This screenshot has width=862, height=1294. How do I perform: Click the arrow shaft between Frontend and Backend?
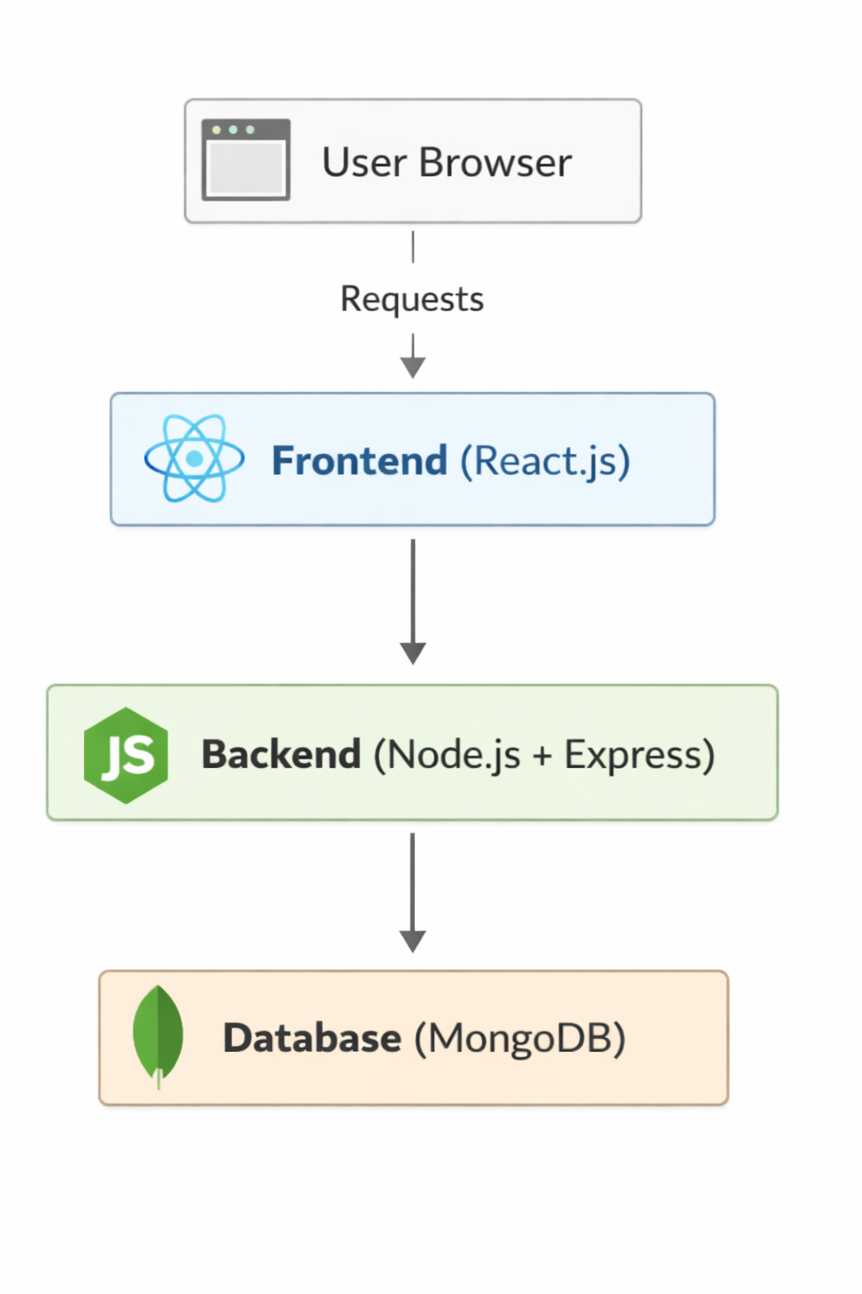[412, 590]
